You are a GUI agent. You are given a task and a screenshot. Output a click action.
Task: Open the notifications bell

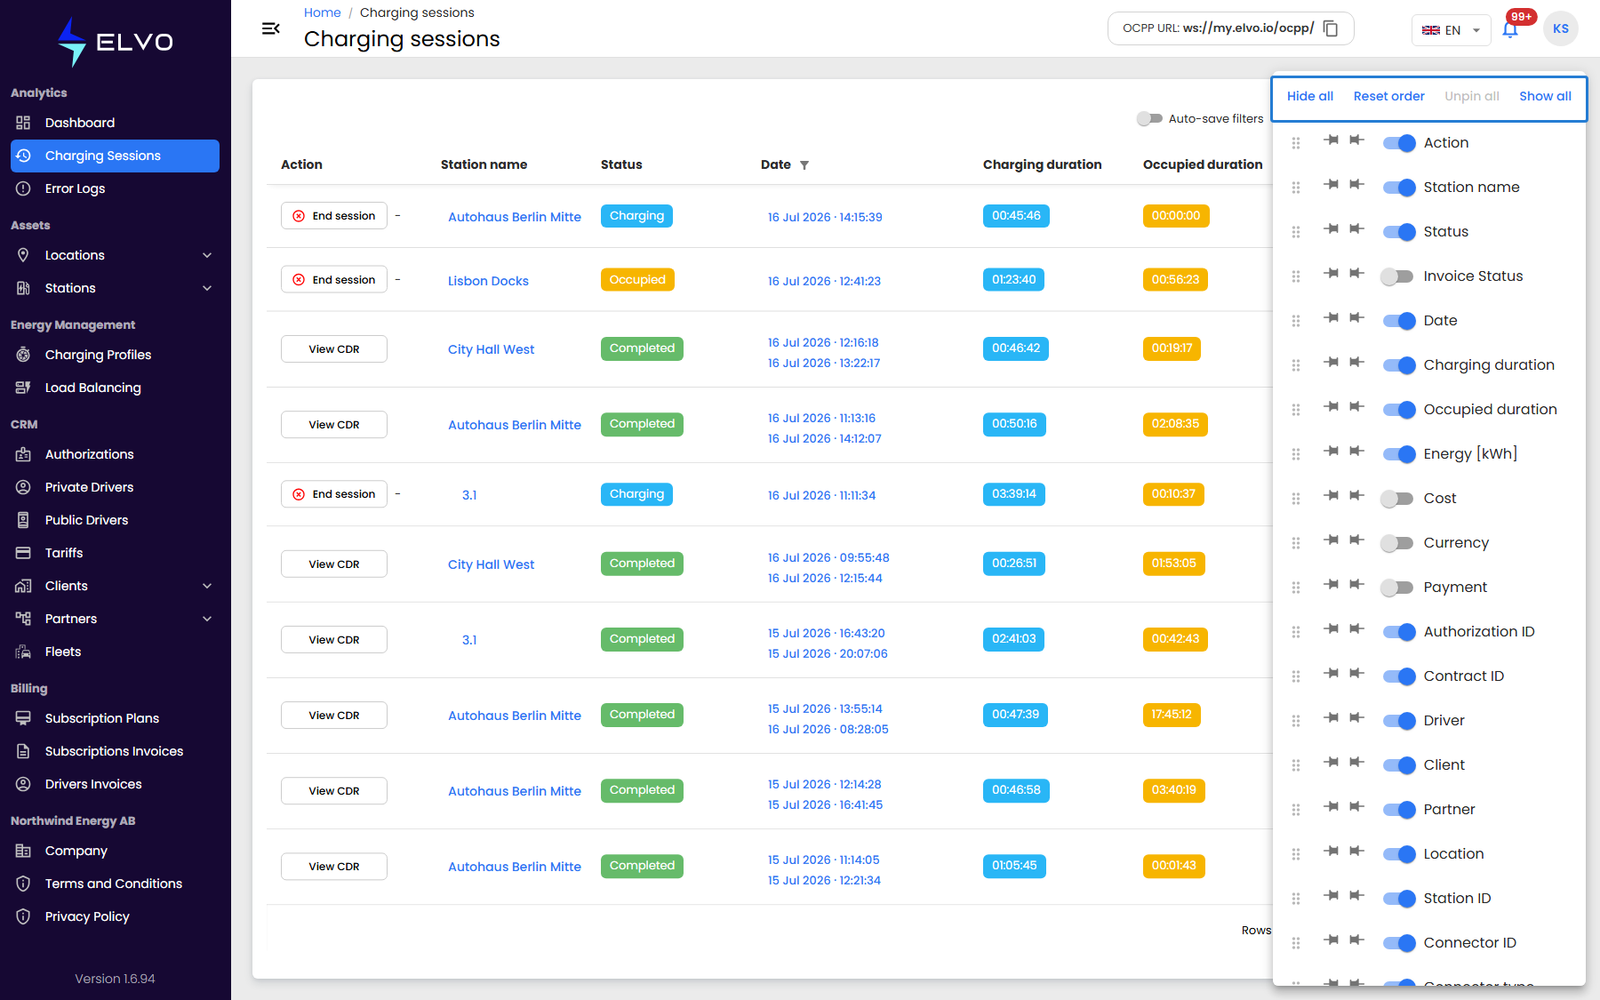pyautogui.click(x=1510, y=30)
